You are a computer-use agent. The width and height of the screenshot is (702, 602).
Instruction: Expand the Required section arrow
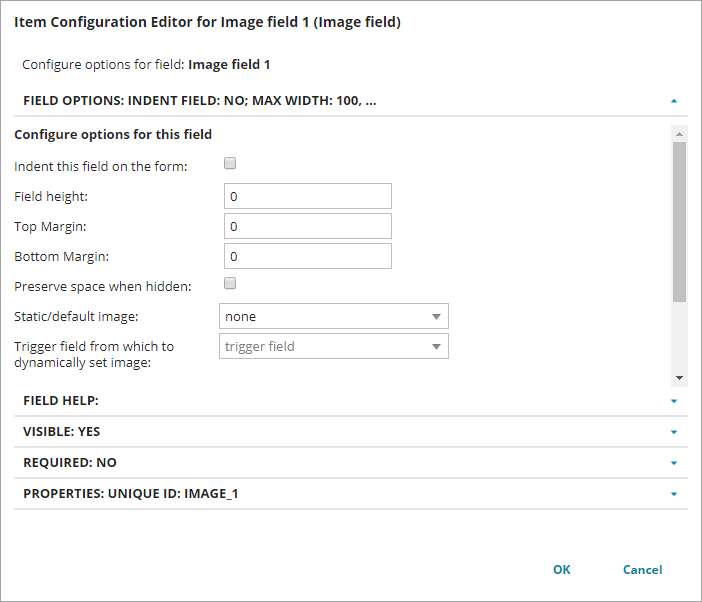(x=674, y=463)
